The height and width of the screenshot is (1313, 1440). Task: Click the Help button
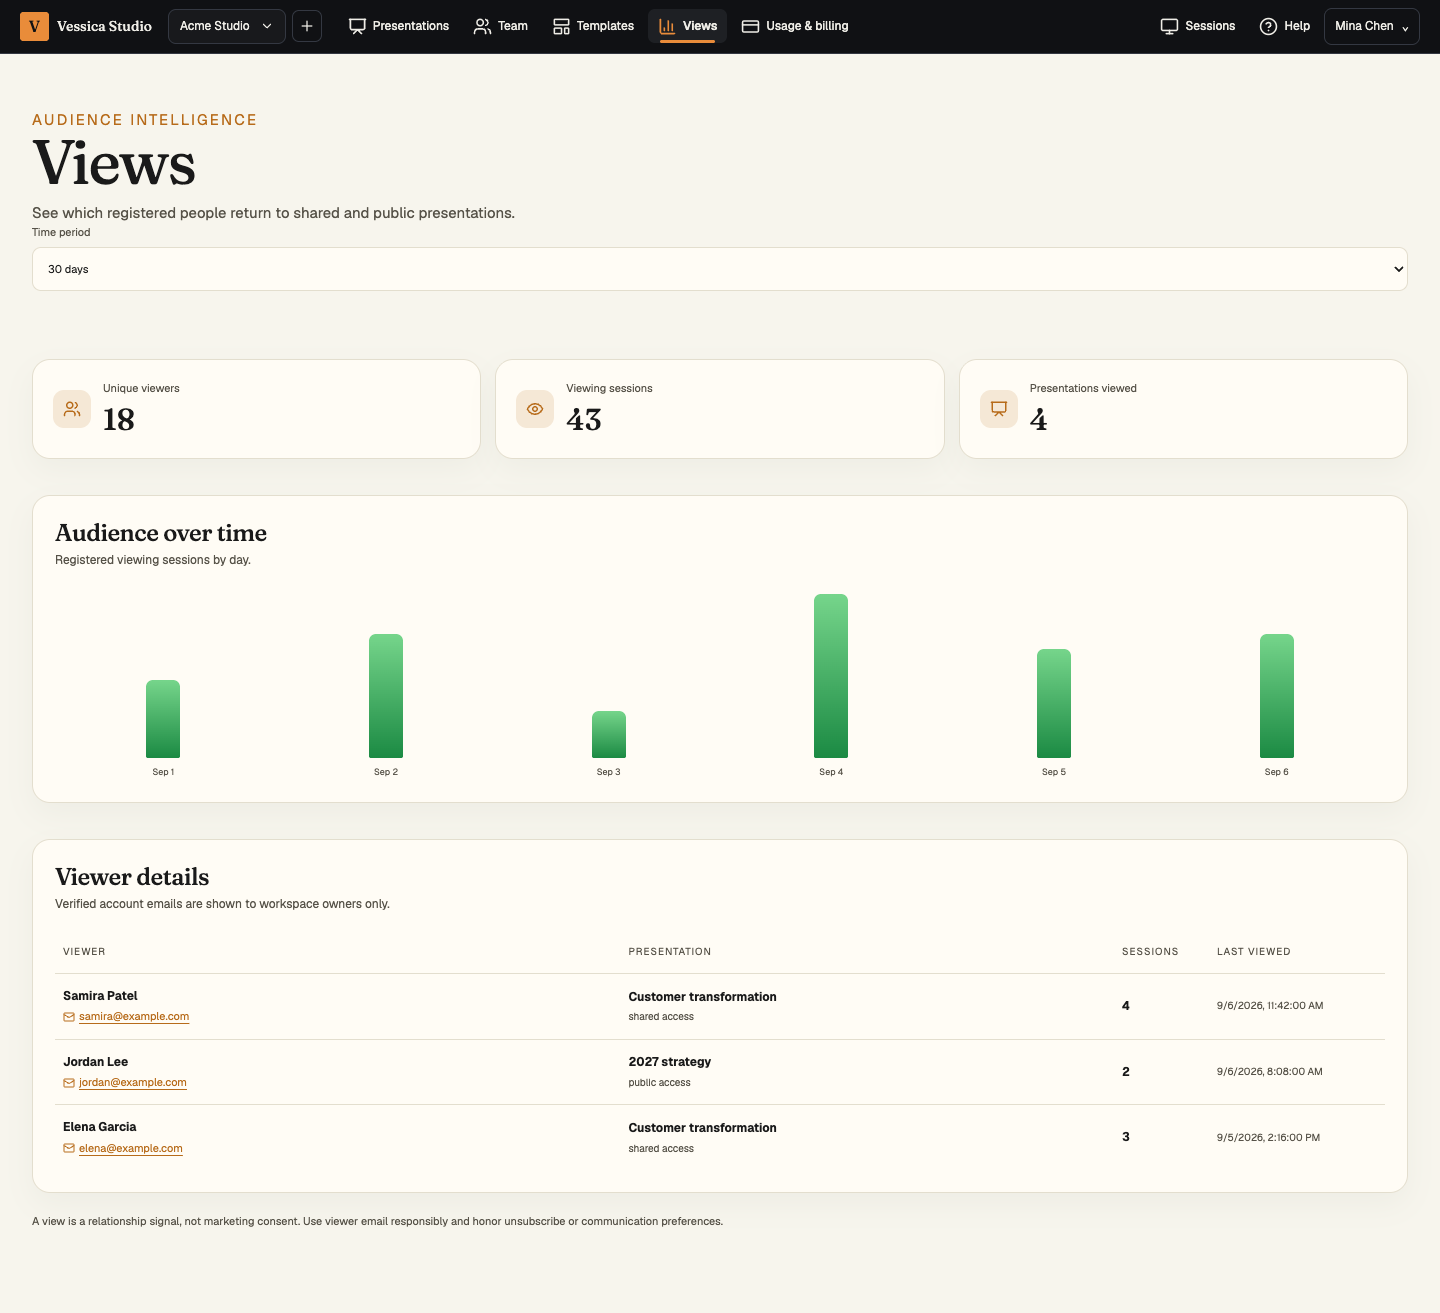(1285, 26)
